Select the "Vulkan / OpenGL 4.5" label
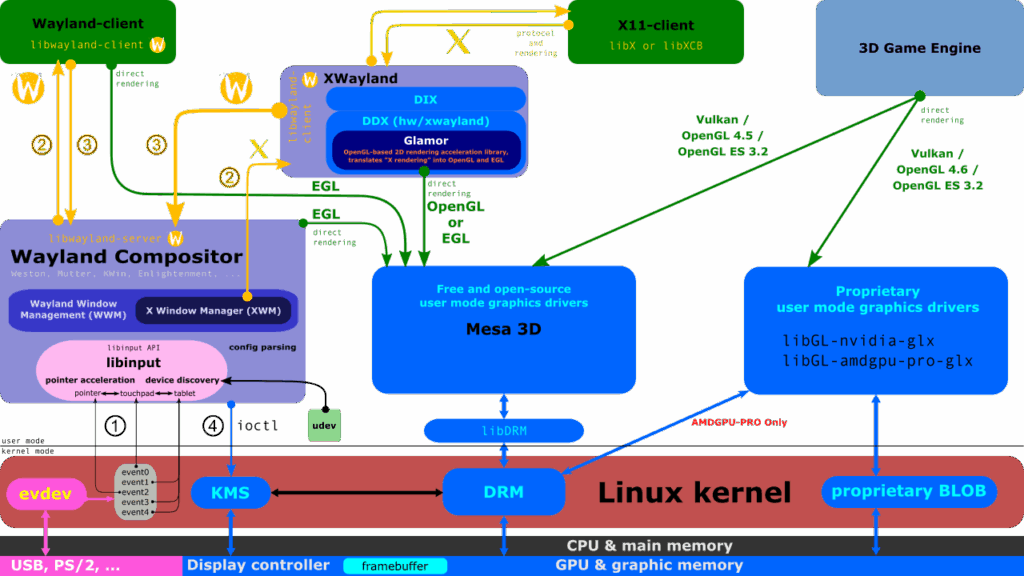The image size is (1024, 576). 722,135
